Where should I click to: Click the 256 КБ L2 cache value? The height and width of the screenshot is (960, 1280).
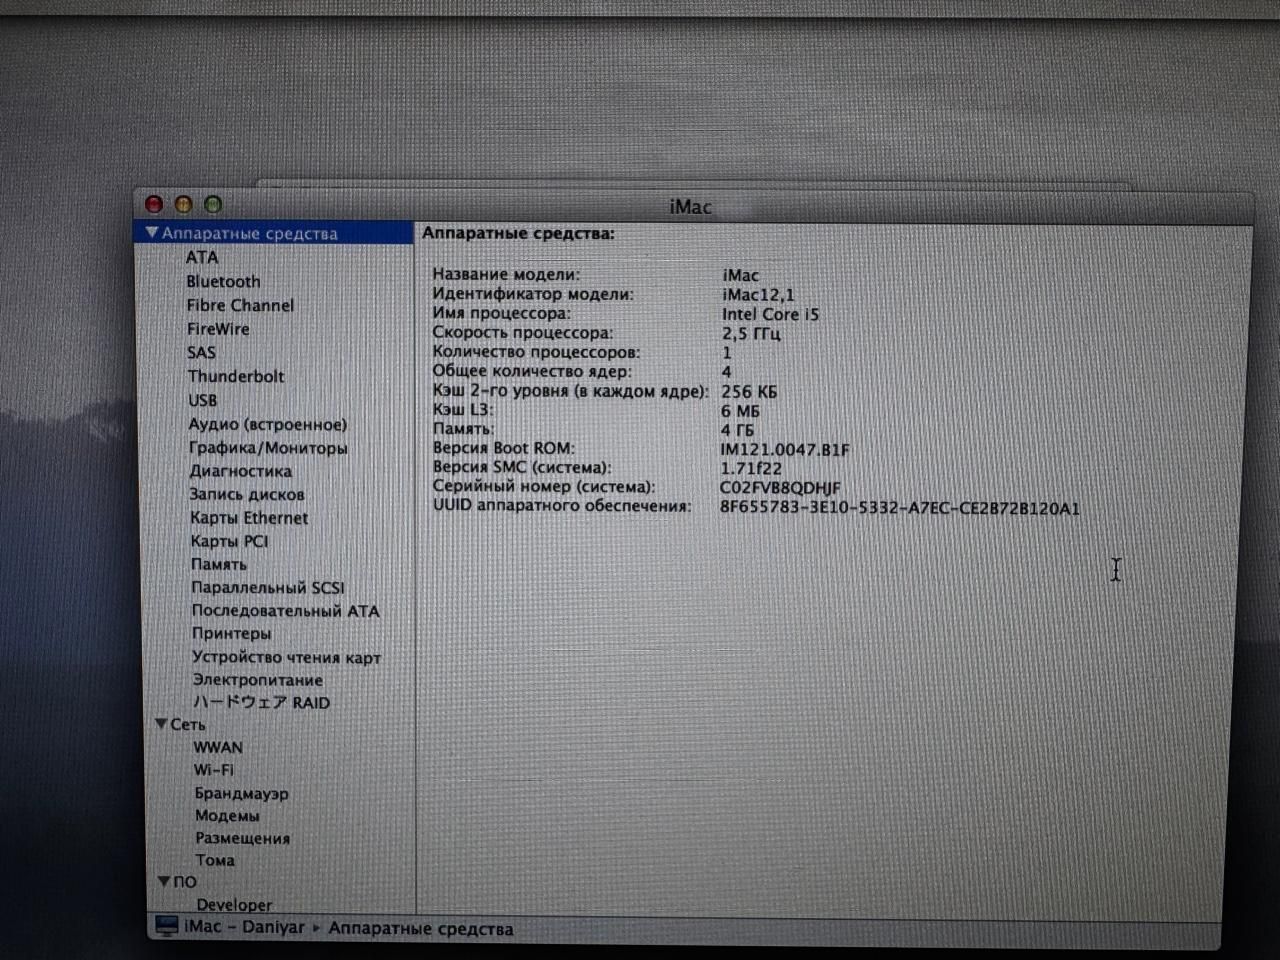click(749, 392)
